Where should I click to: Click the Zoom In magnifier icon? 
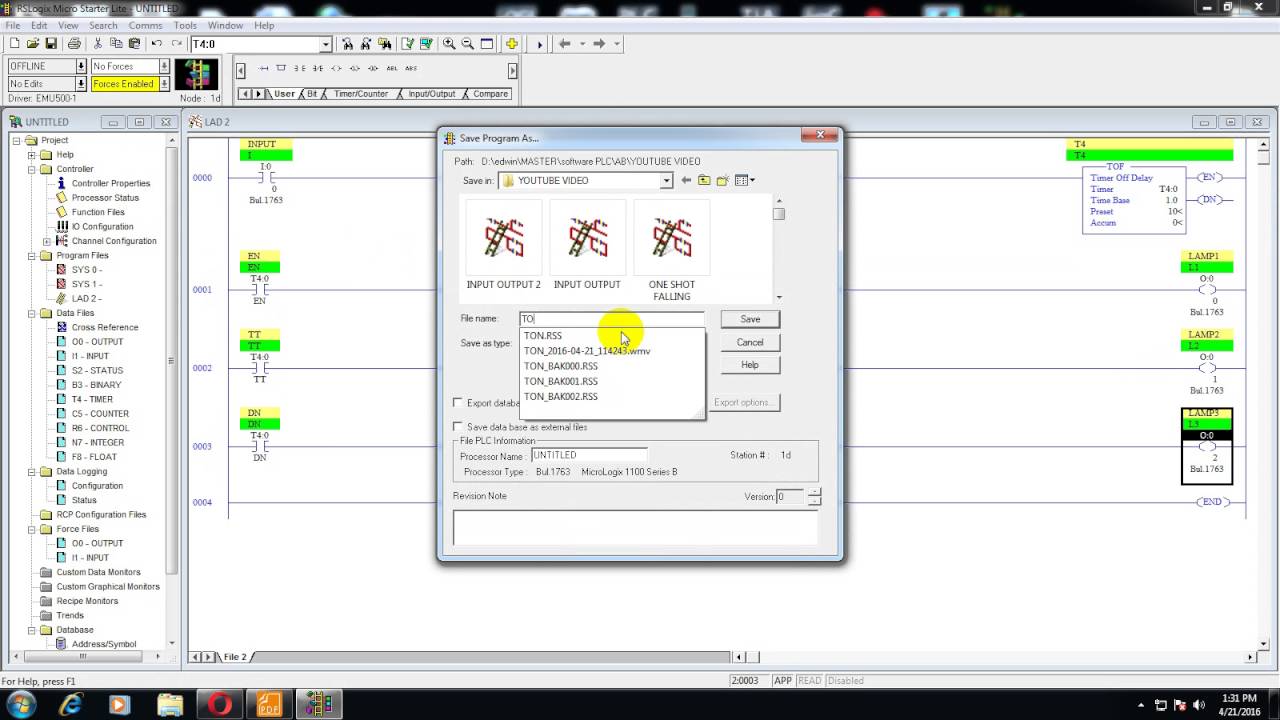[449, 44]
